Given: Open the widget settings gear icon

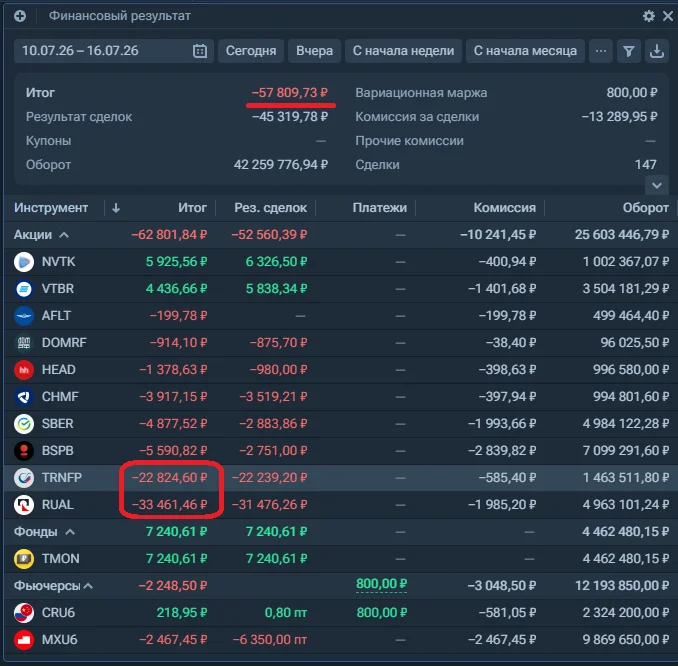Looking at the screenshot, I should coord(649,16).
